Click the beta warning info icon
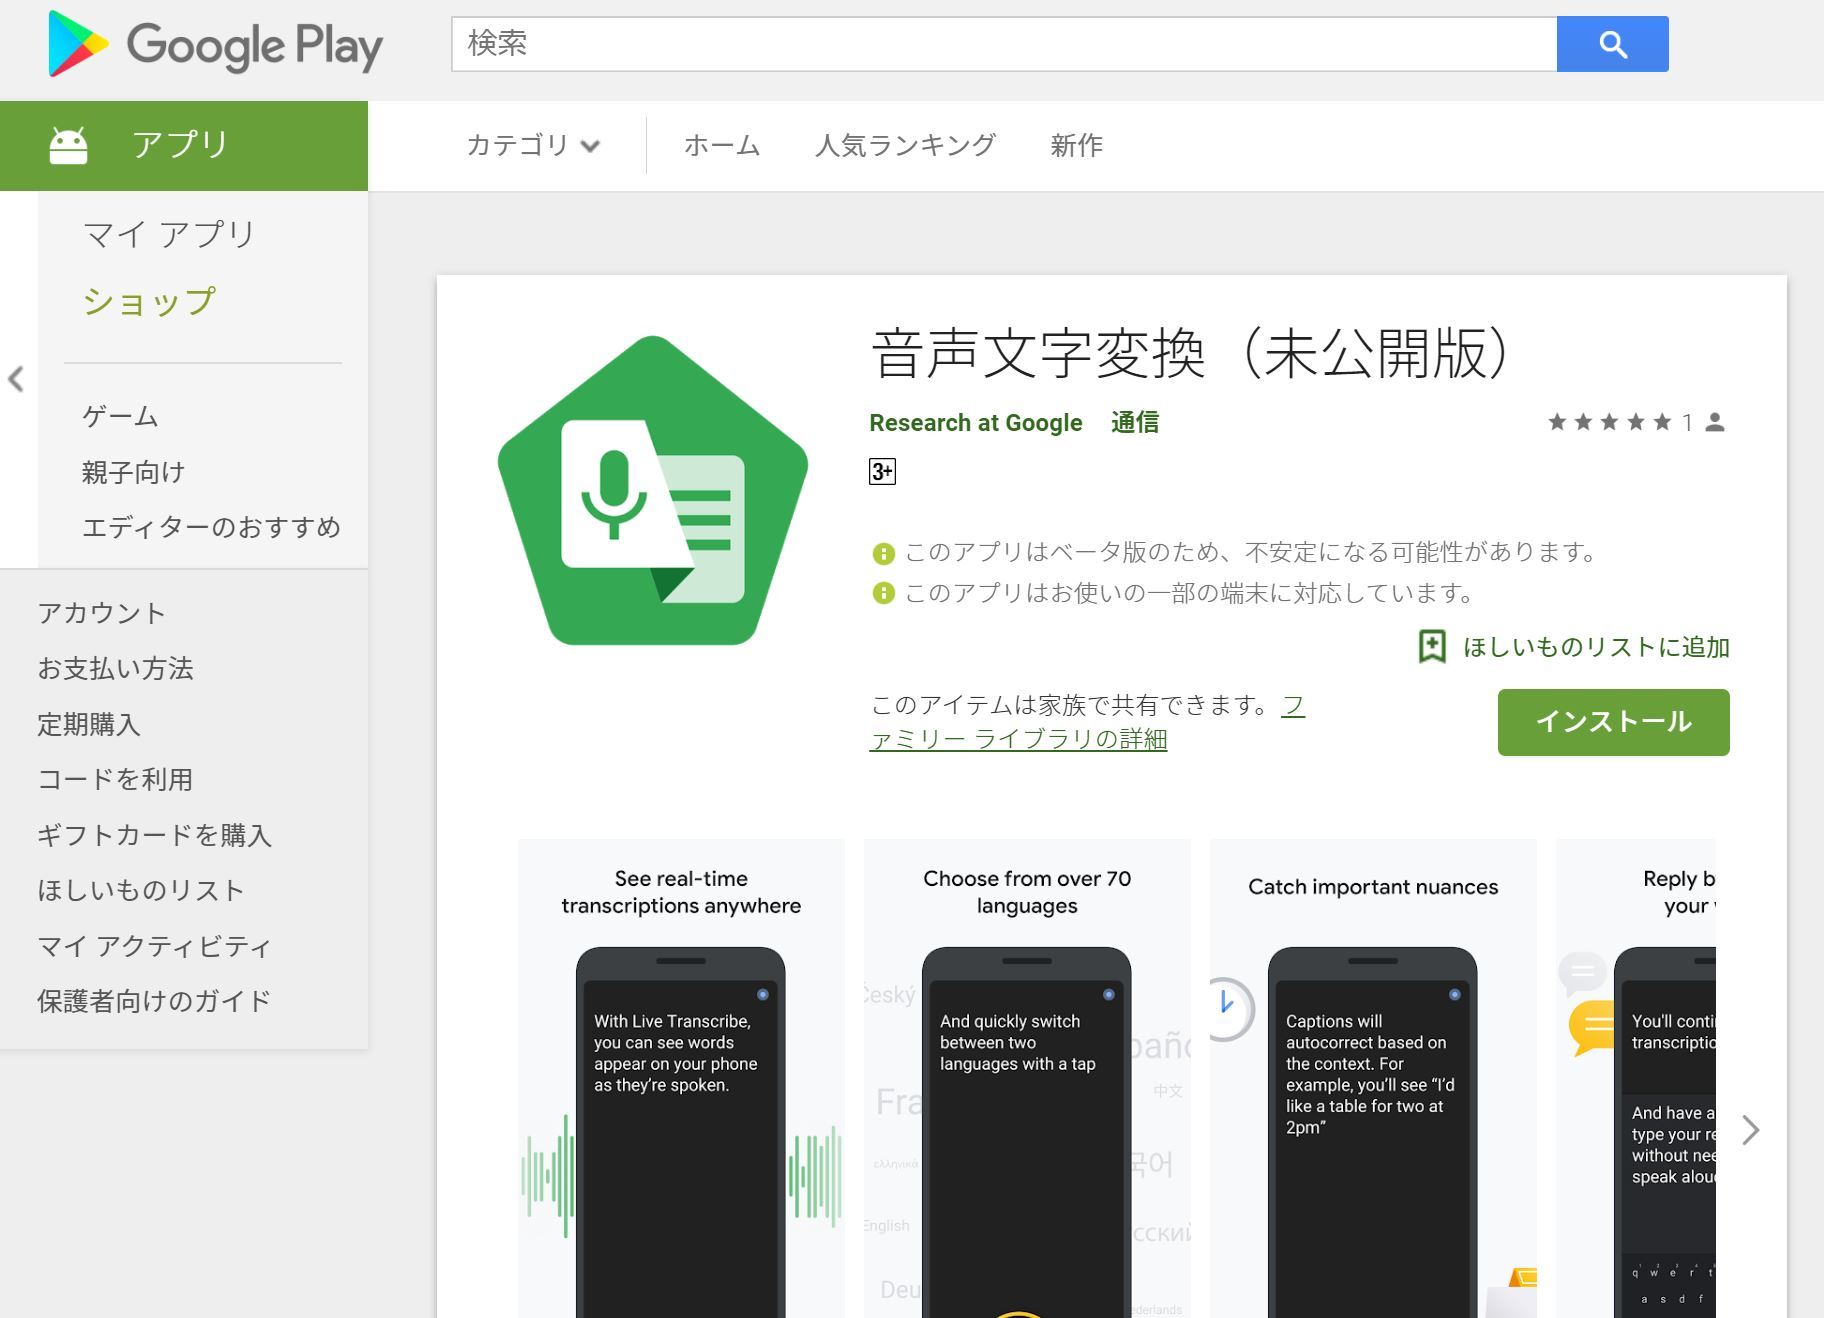Screen dimensions: 1824x1318 coord(883,553)
